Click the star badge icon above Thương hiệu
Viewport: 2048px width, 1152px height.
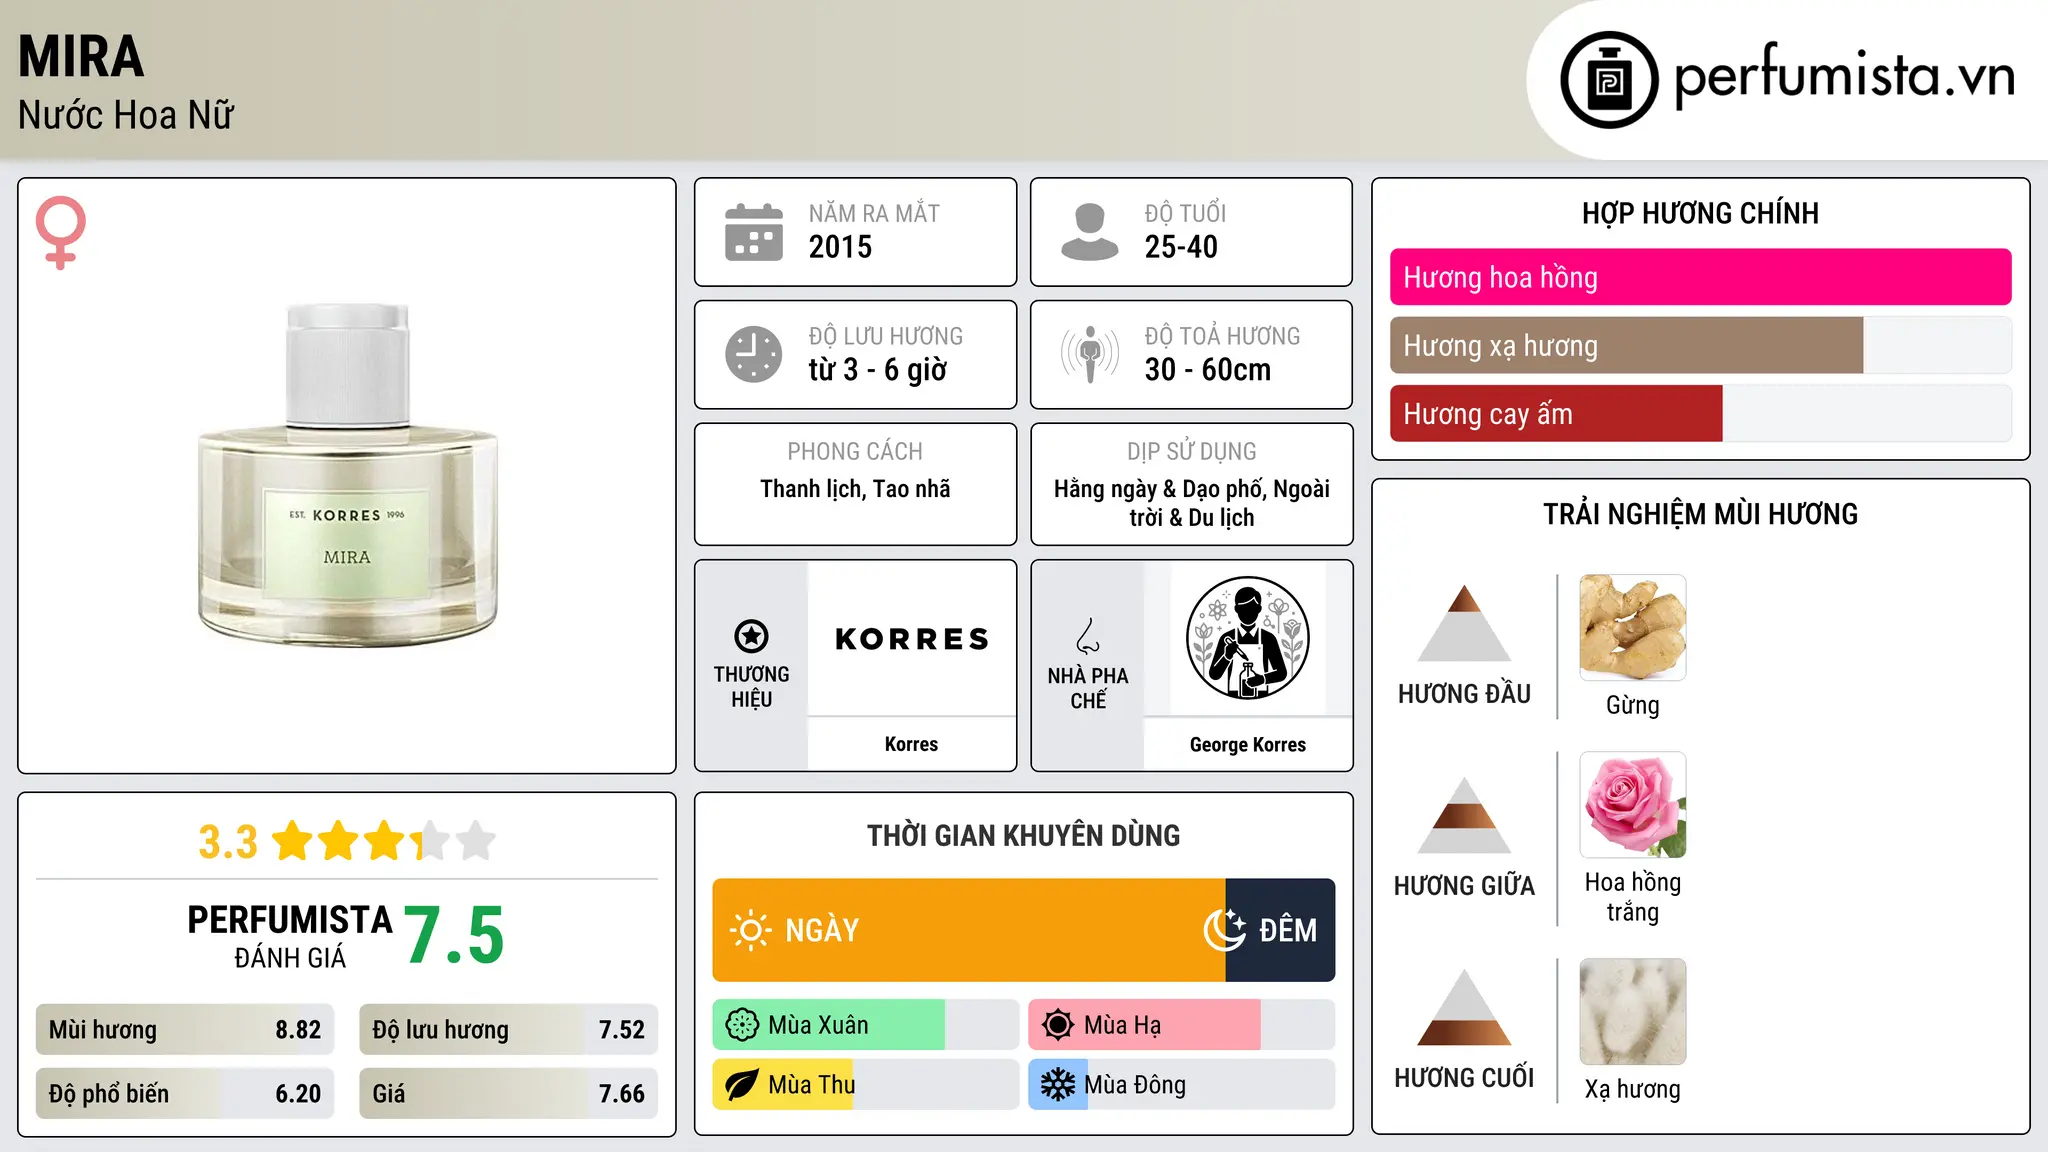(751, 636)
